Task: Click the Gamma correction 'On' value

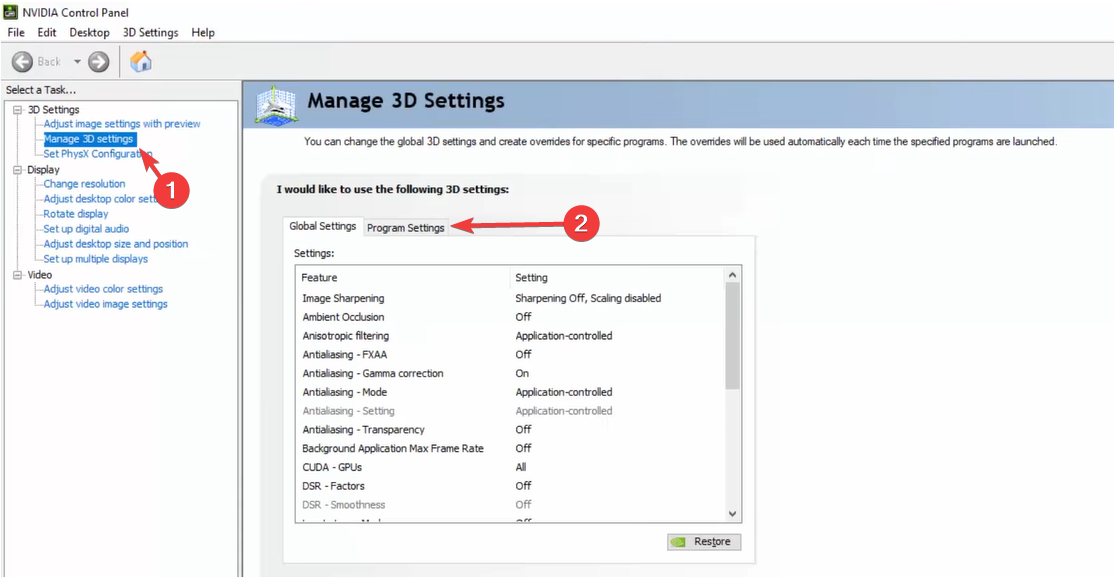Action: click(522, 373)
